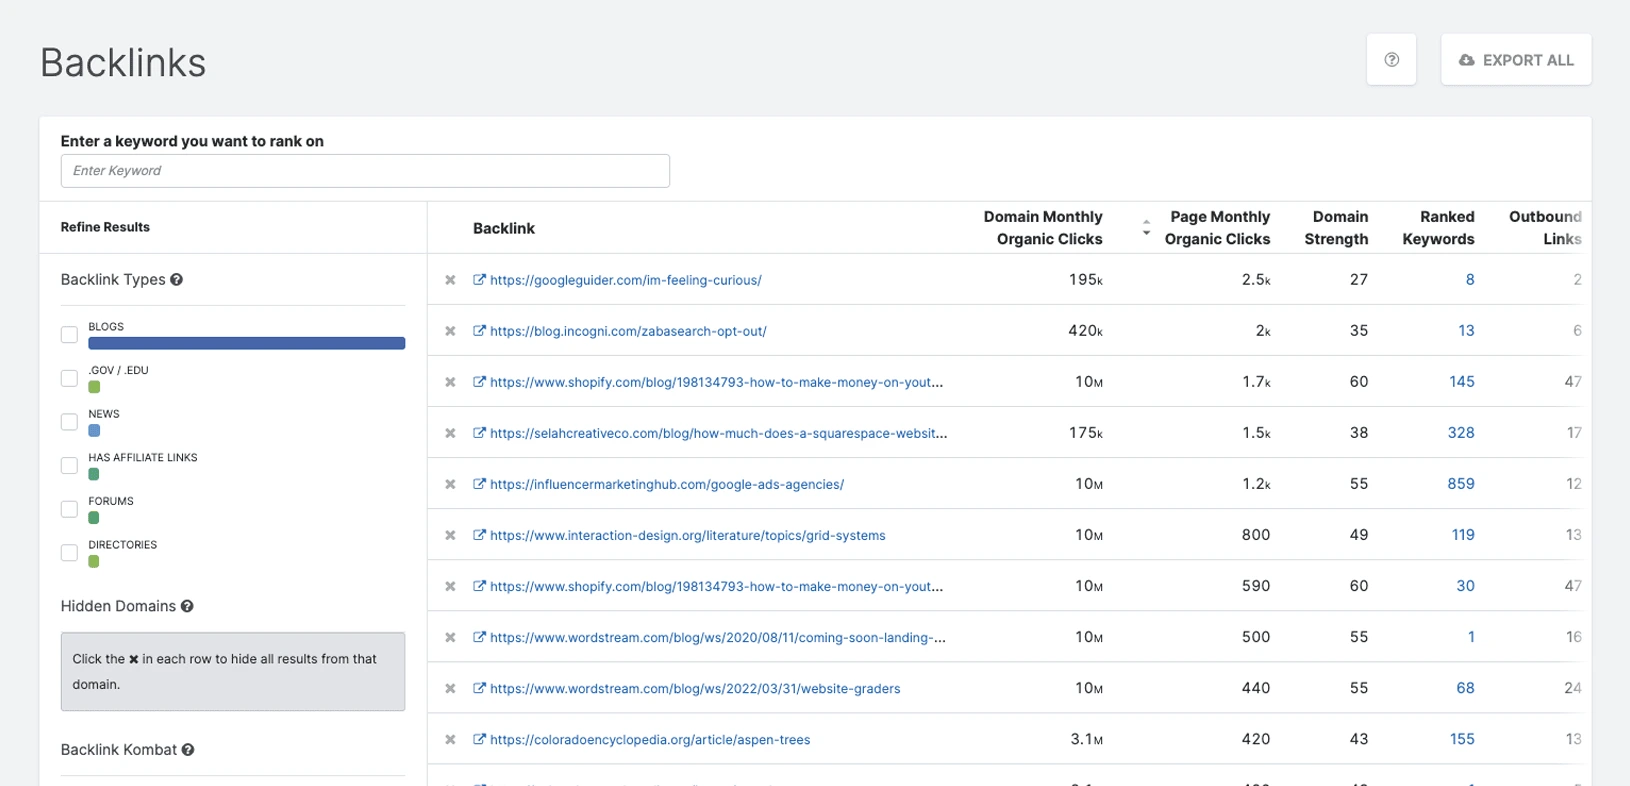Click the Ranked Keywords column header

1438,228
